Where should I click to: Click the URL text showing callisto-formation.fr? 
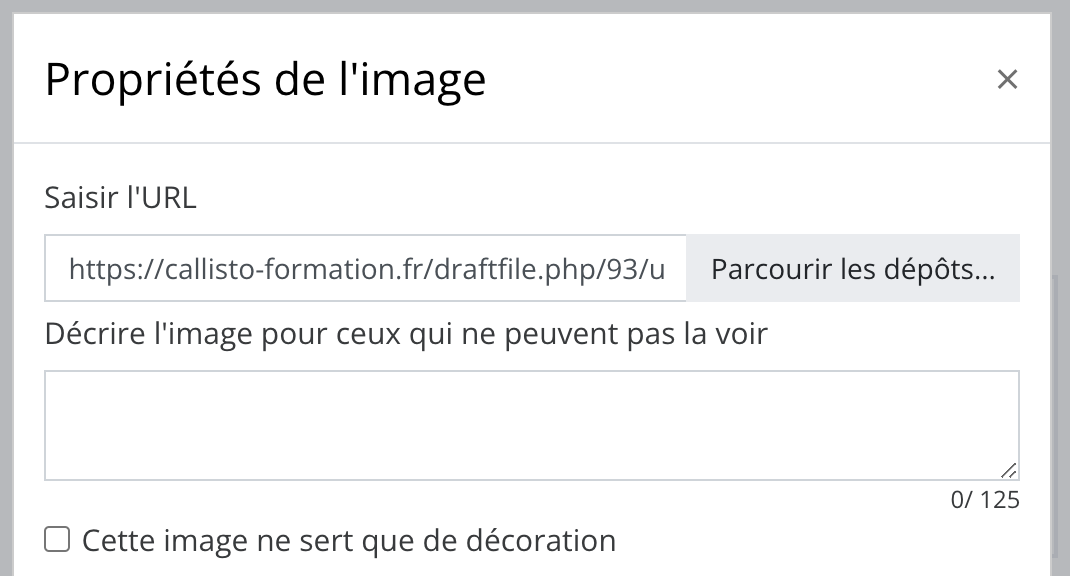(365, 268)
